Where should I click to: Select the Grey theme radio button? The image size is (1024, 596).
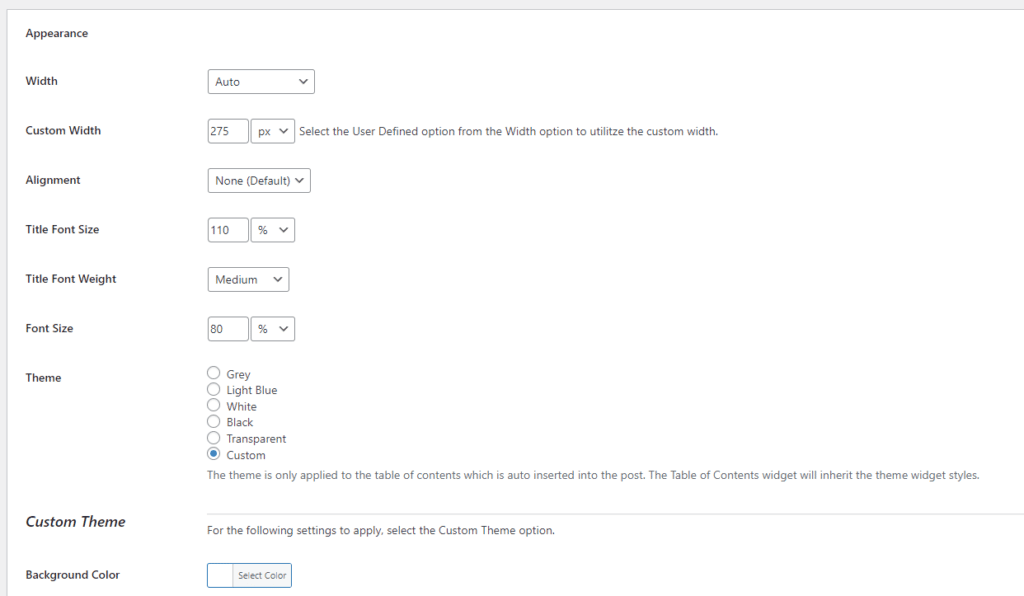[214, 373]
